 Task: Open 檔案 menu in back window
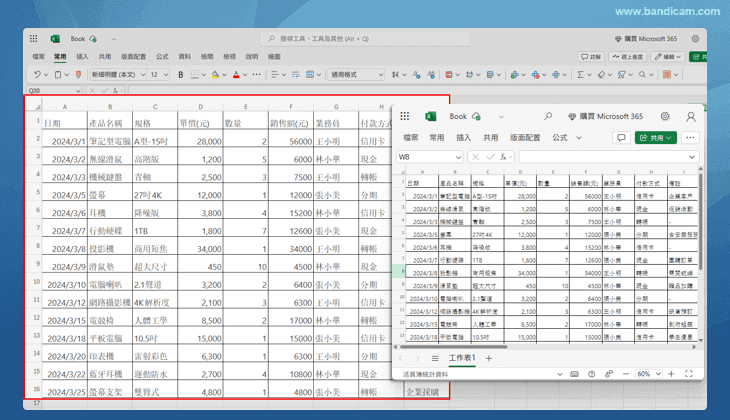(39, 57)
